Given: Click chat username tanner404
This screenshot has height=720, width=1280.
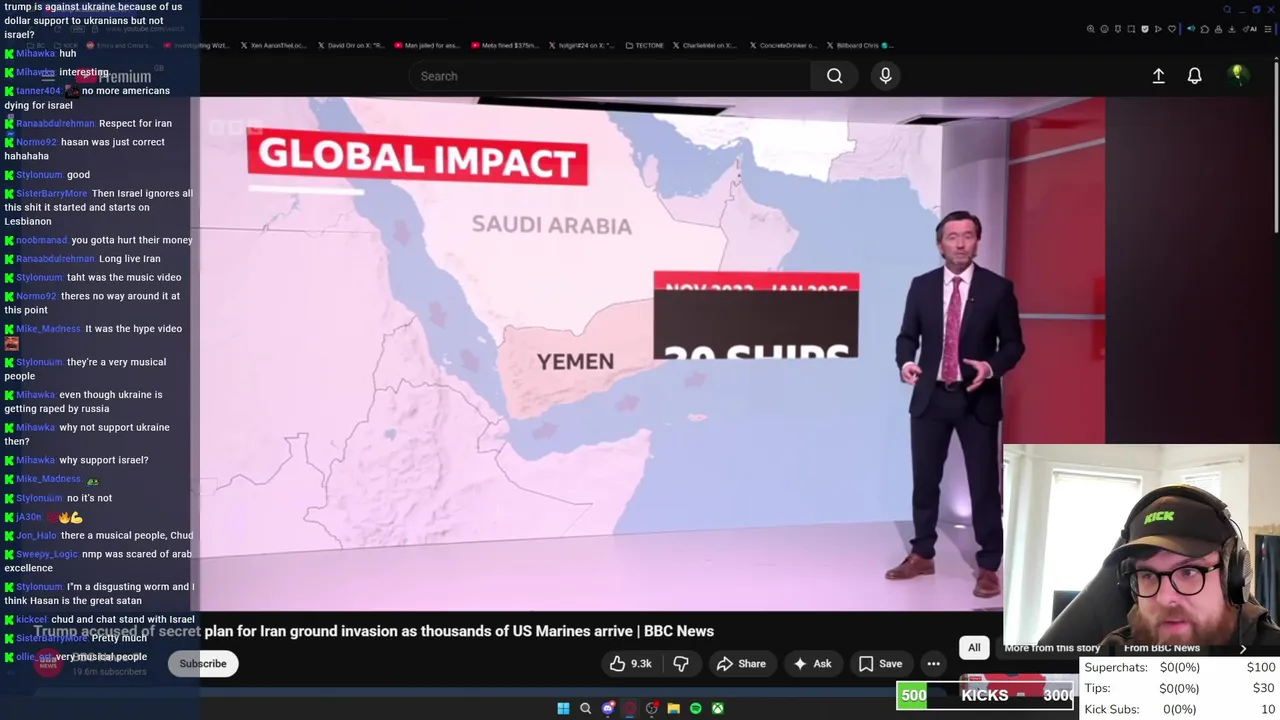Looking at the screenshot, I should pos(38,91).
